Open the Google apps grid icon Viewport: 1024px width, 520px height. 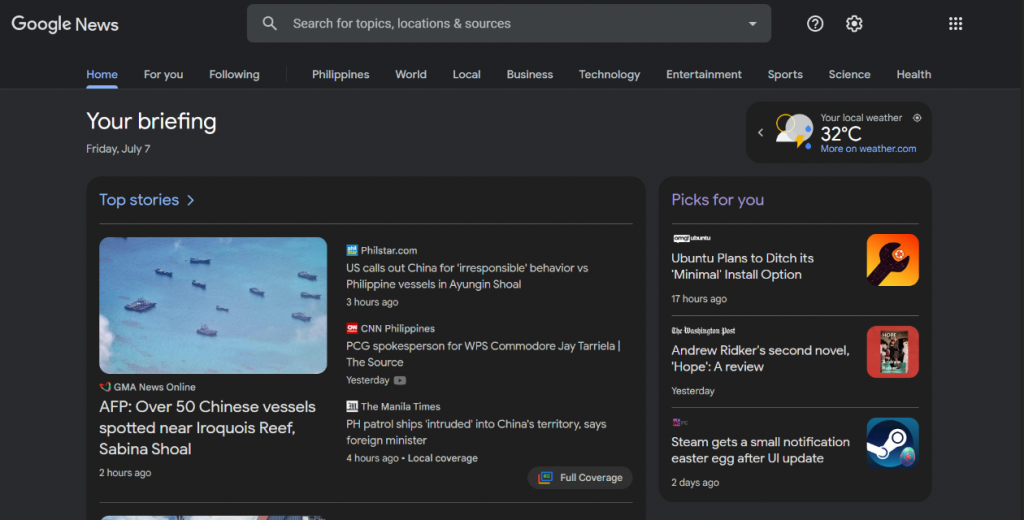tap(955, 24)
